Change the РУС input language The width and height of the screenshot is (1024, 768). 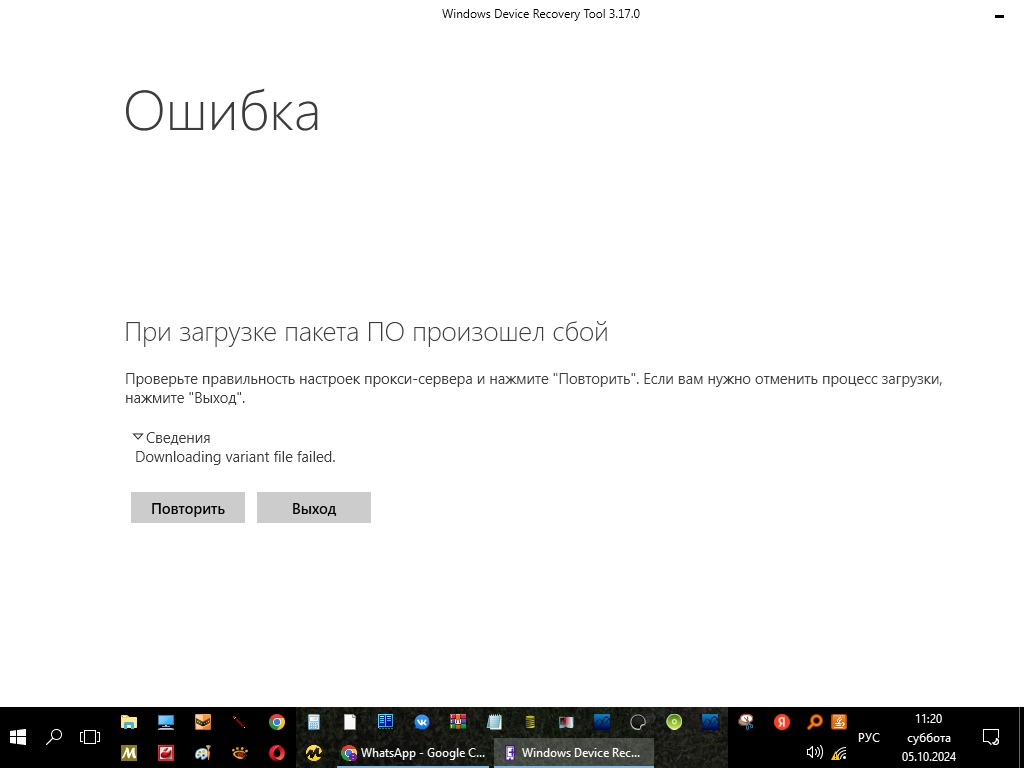[869, 737]
